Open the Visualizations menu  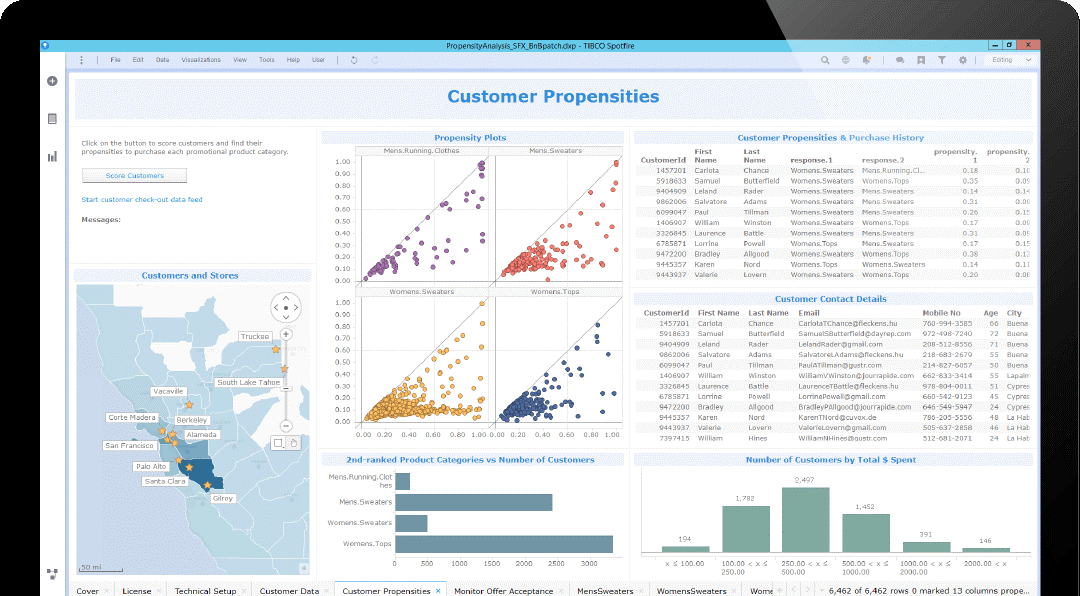pyautogui.click(x=201, y=60)
